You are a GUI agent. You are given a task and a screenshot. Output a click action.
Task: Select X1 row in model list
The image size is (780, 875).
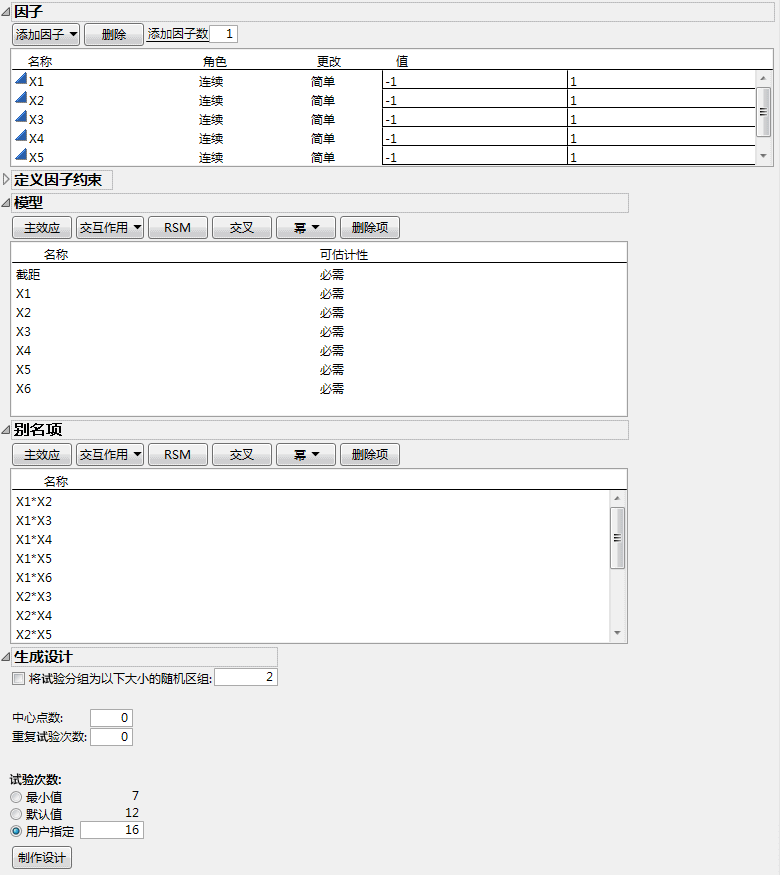coord(319,294)
